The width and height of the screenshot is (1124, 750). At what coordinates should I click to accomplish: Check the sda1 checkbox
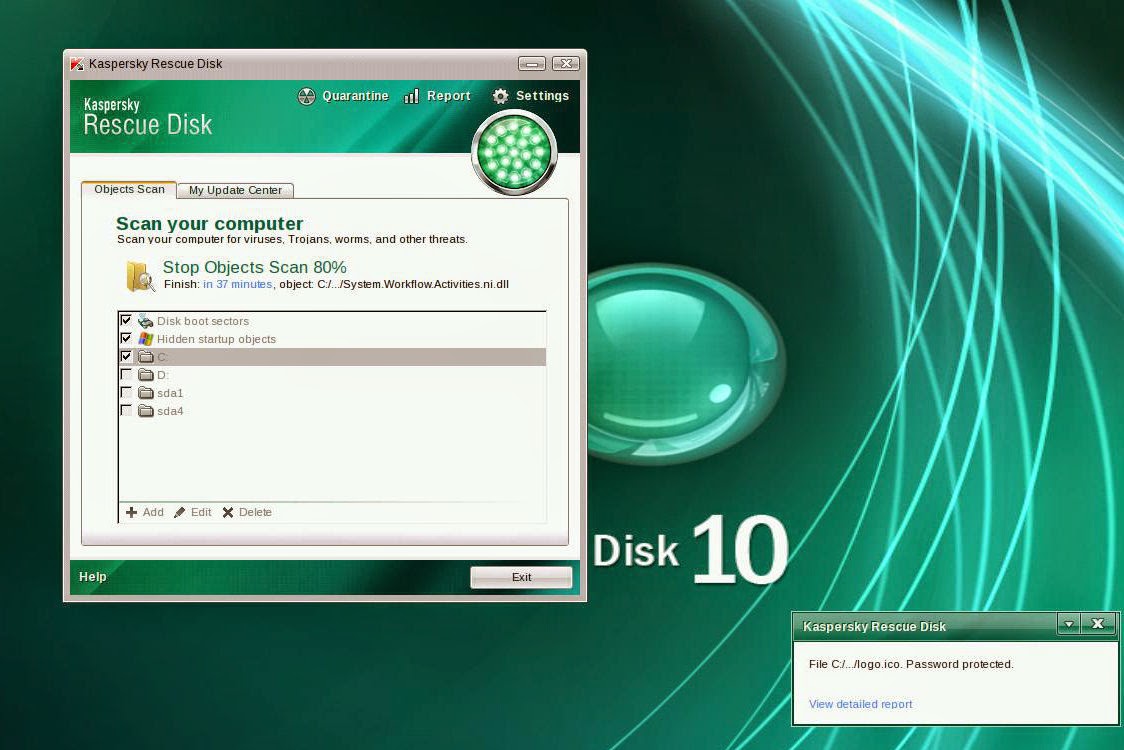[x=126, y=392]
